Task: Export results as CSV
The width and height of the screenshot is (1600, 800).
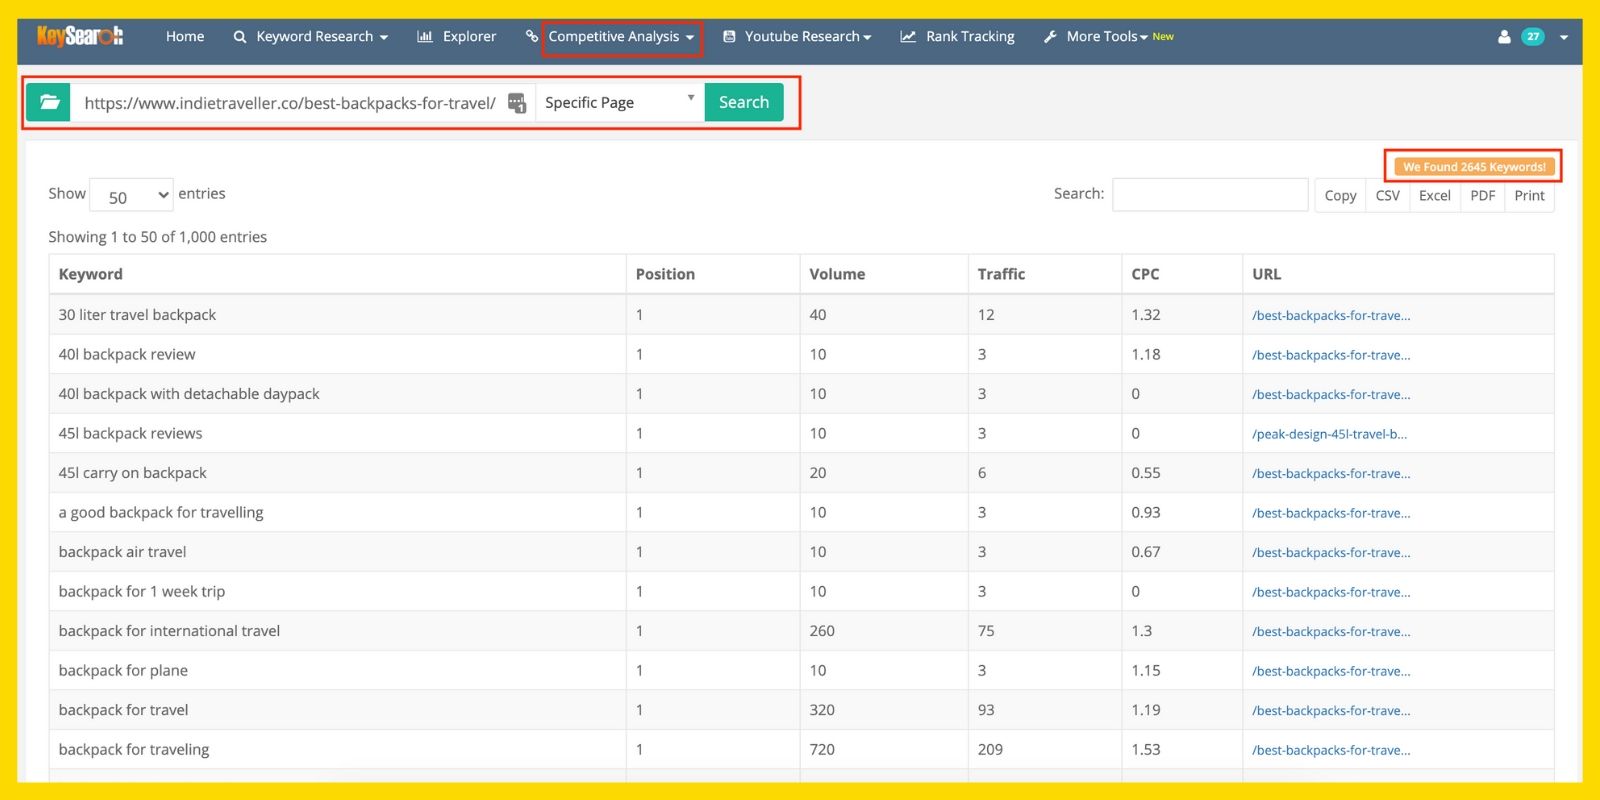Action: coord(1388,196)
